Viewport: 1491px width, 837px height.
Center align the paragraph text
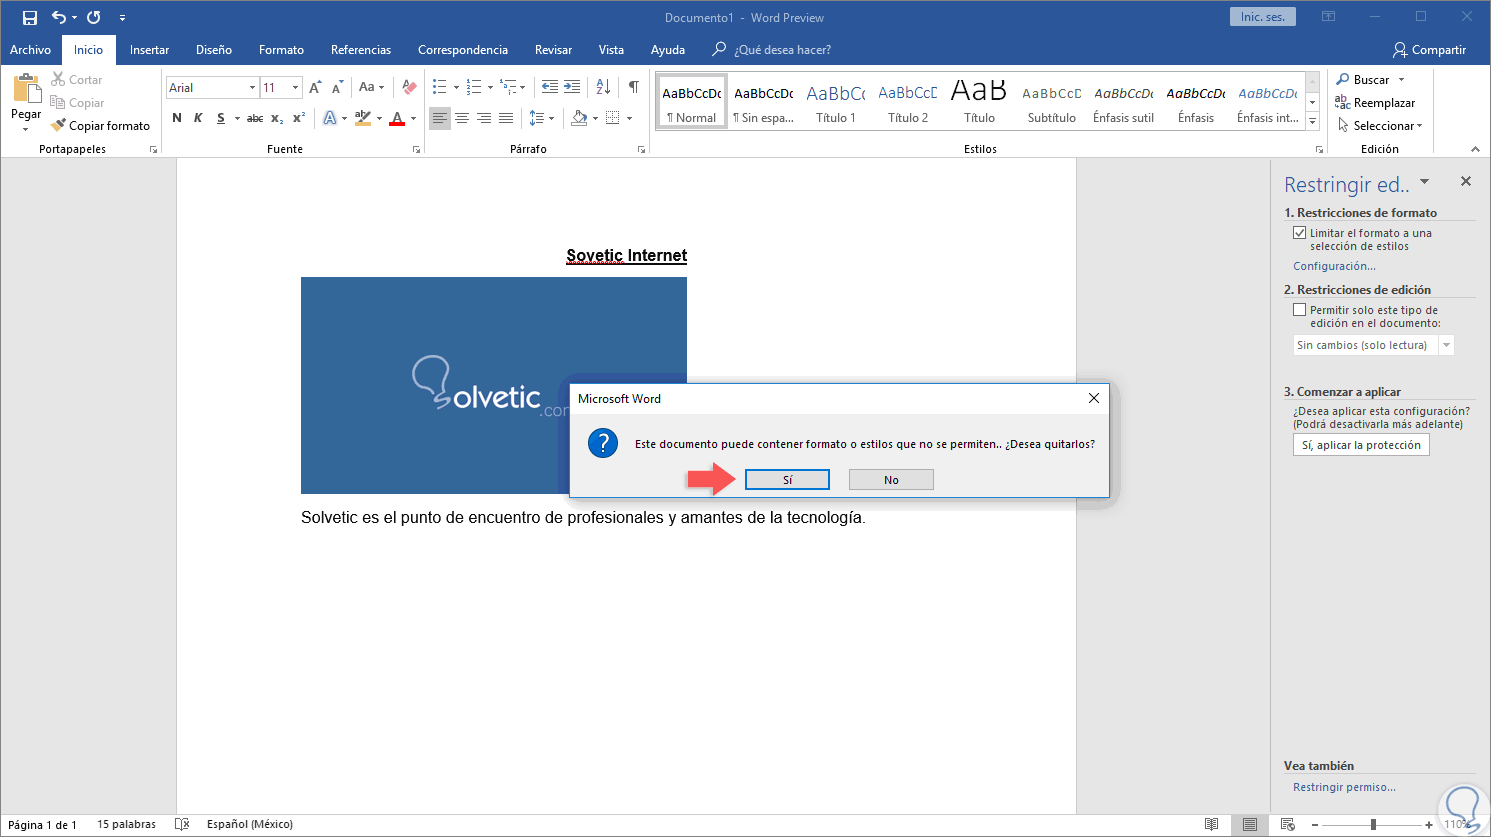click(462, 118)
